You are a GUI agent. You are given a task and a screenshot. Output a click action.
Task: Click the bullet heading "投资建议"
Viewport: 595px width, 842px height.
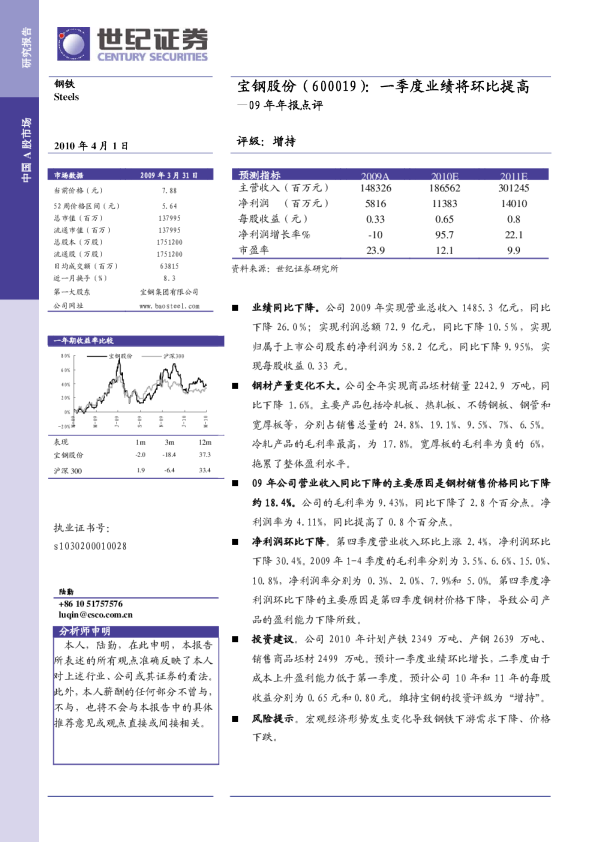point(273,639)
